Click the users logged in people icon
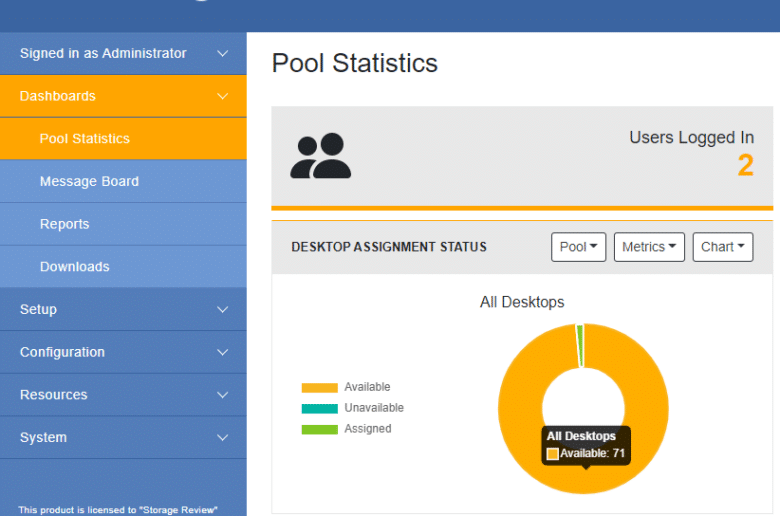This screenshot has width=780, height=516. 320,156
